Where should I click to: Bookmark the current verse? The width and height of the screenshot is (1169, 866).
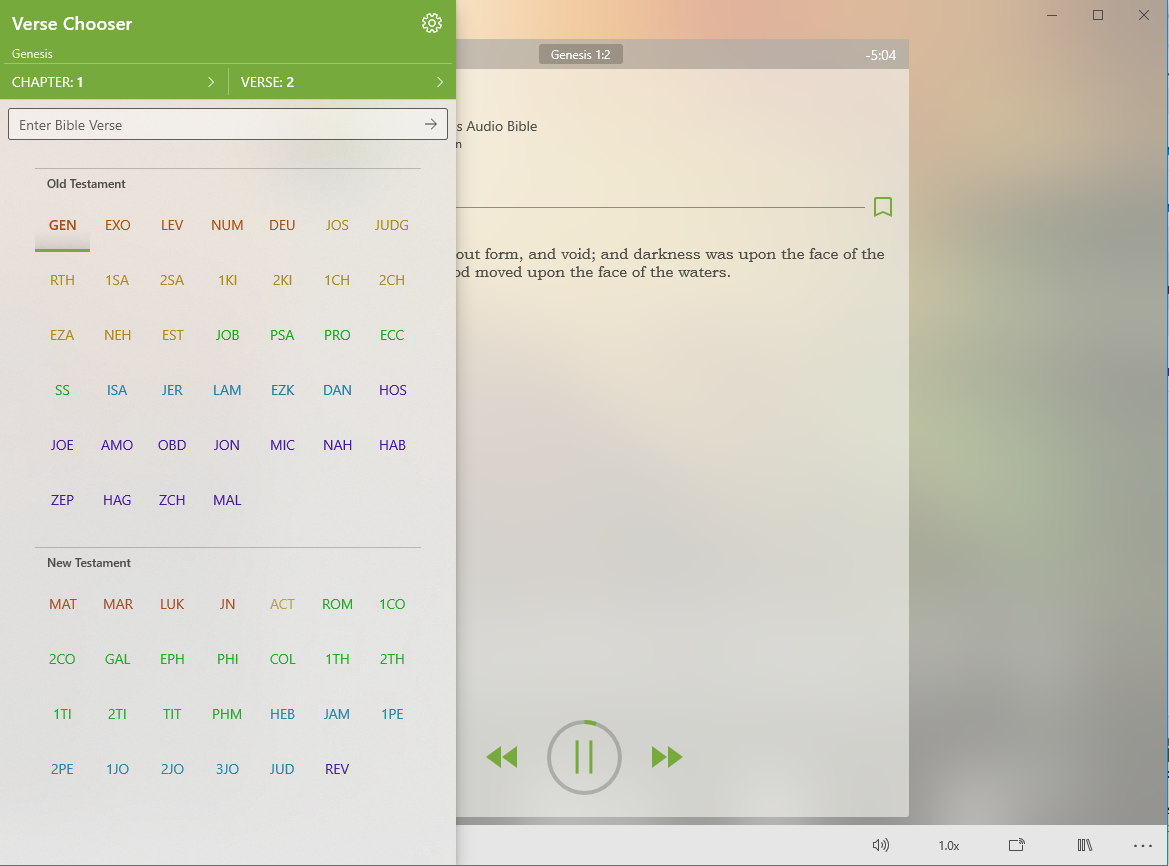click(x=882, y=207)
